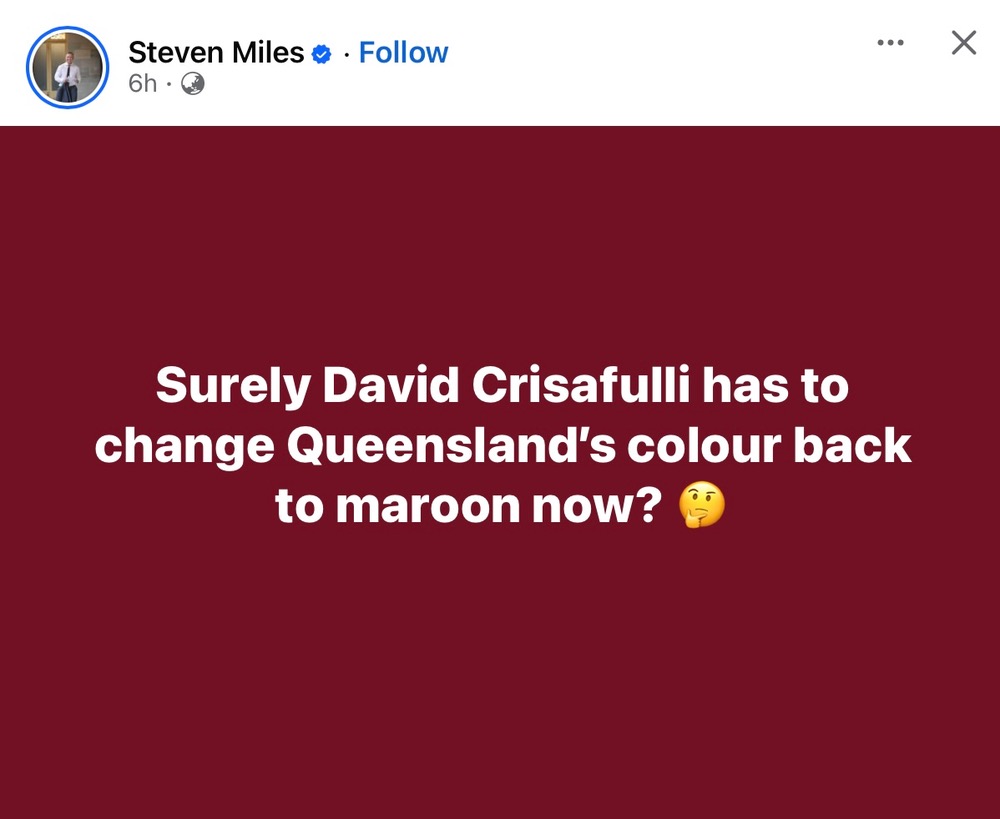
Task: Close the post with the X icon
Action: point(963,43)
